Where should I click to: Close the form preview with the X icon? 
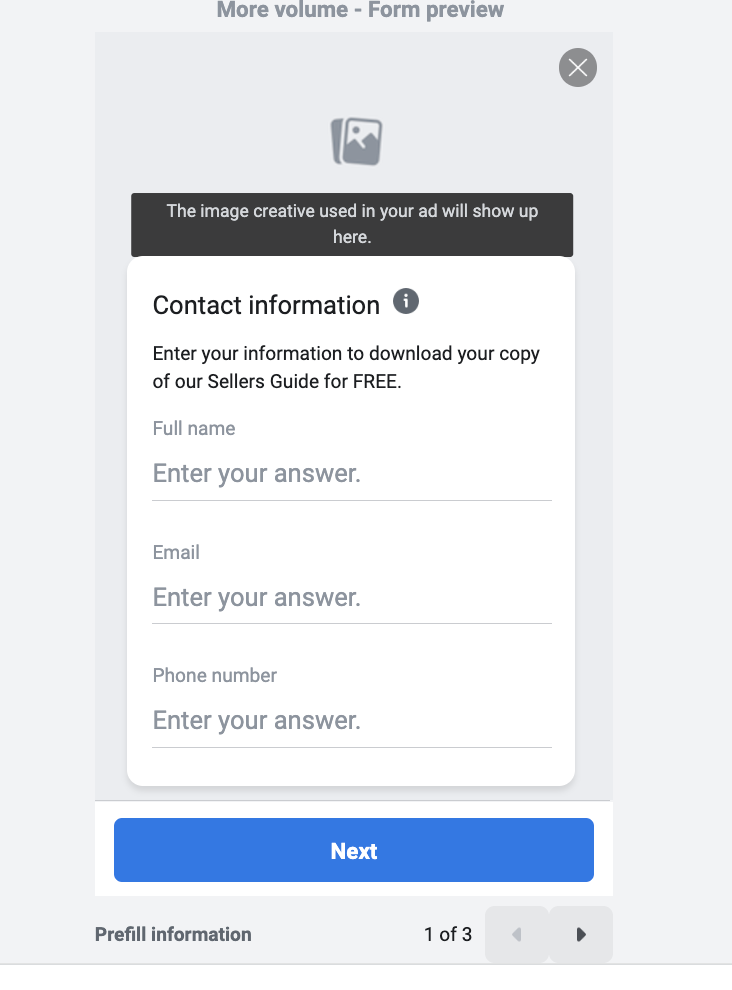577,68
